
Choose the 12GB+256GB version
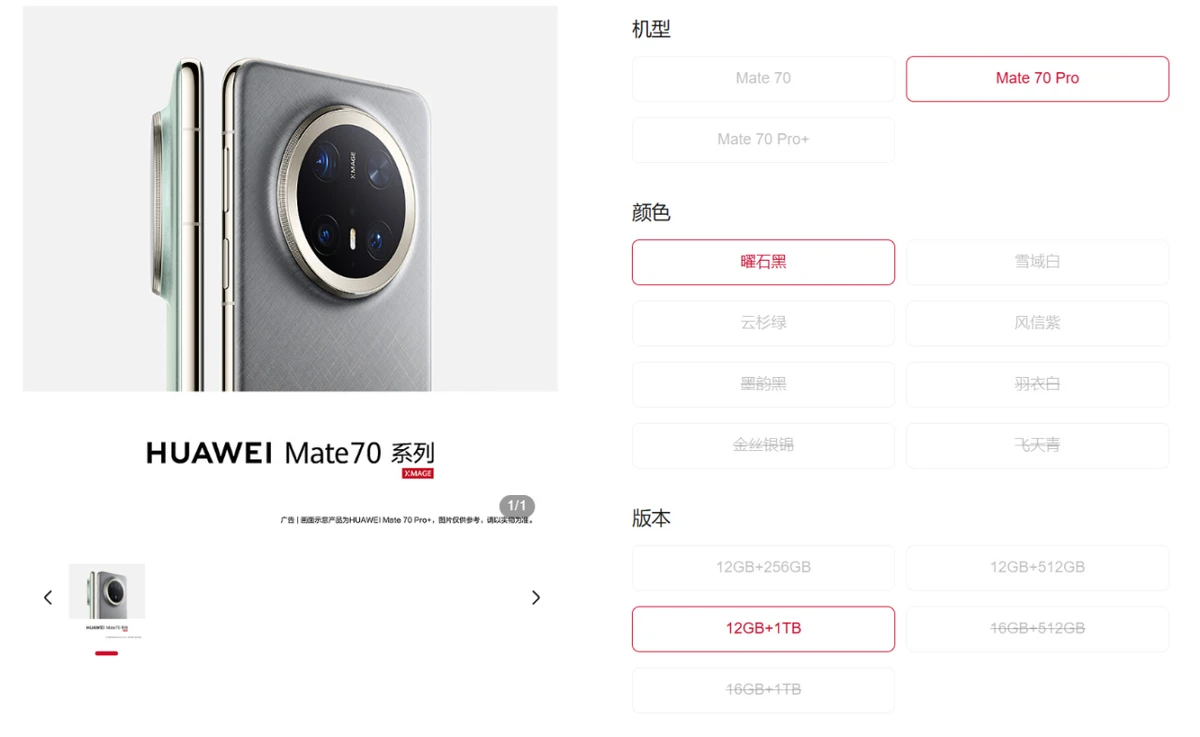click(x=763, y=567)
